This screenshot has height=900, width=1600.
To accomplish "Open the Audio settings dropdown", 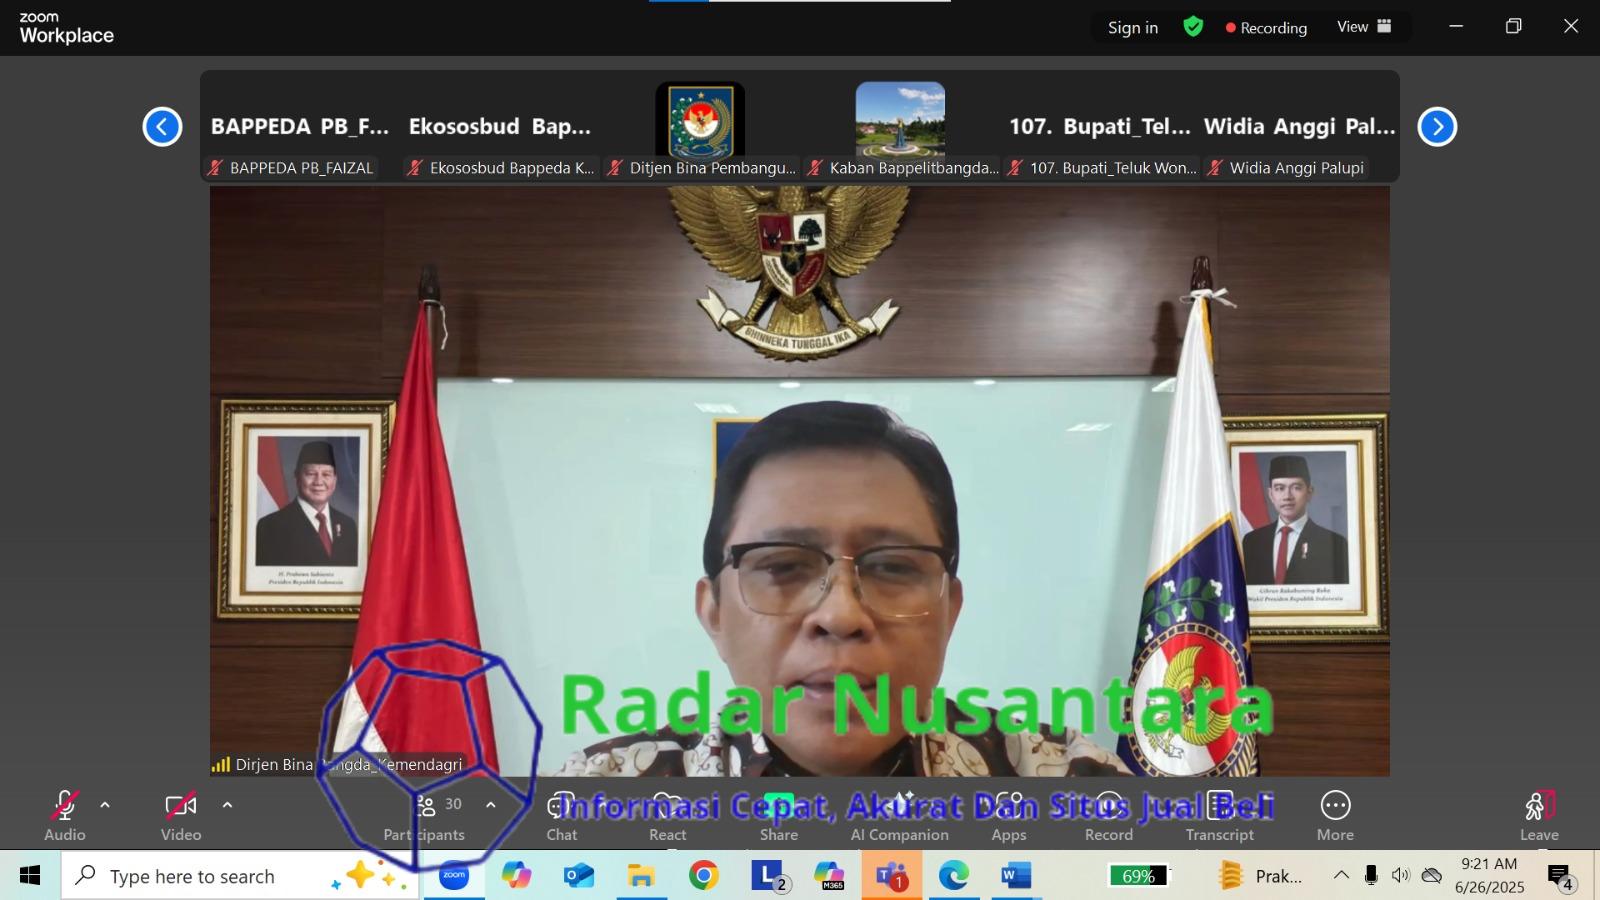I will coord(103,805).
